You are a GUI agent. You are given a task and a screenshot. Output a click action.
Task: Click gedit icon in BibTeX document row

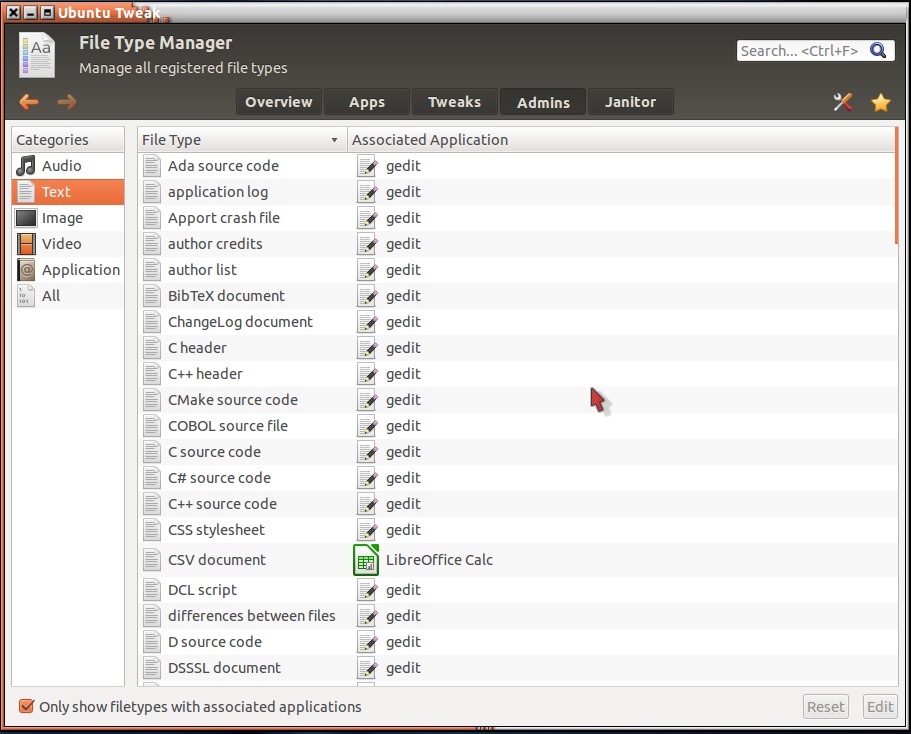tap(367, 296)
